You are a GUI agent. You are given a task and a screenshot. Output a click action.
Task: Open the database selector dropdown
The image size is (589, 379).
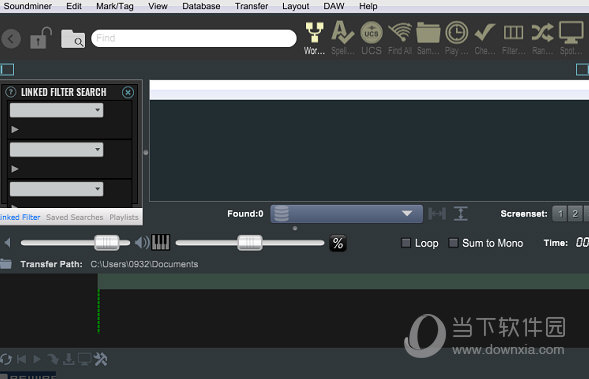[x=346, y=214]
